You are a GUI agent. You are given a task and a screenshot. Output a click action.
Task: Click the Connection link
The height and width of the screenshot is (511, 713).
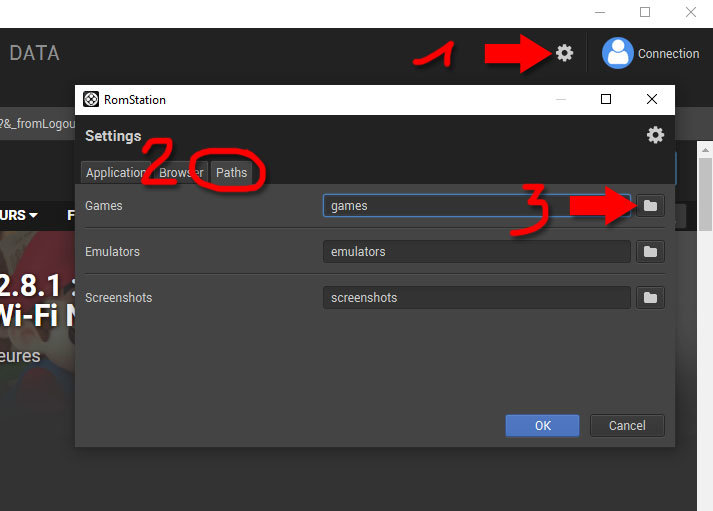pos(668,54)
